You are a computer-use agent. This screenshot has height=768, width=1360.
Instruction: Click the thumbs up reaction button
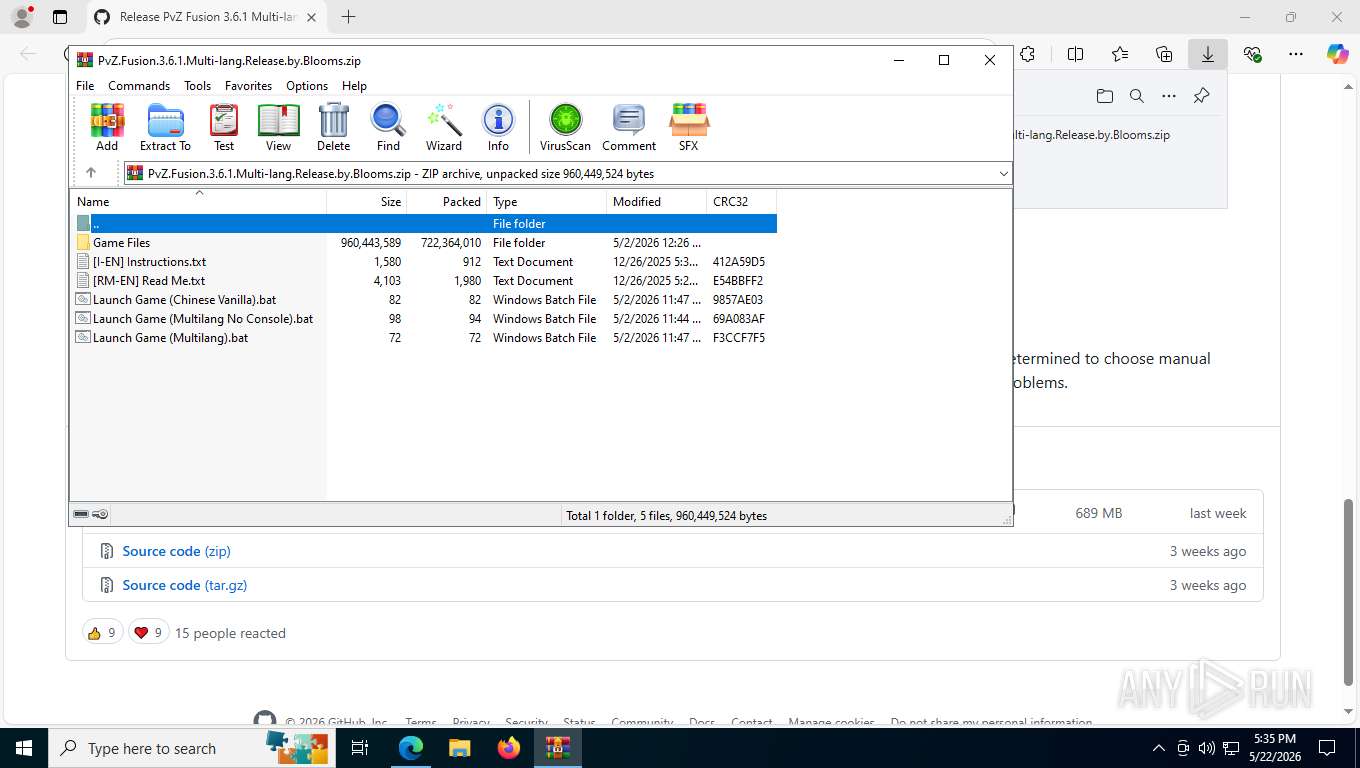pos(102,633)
